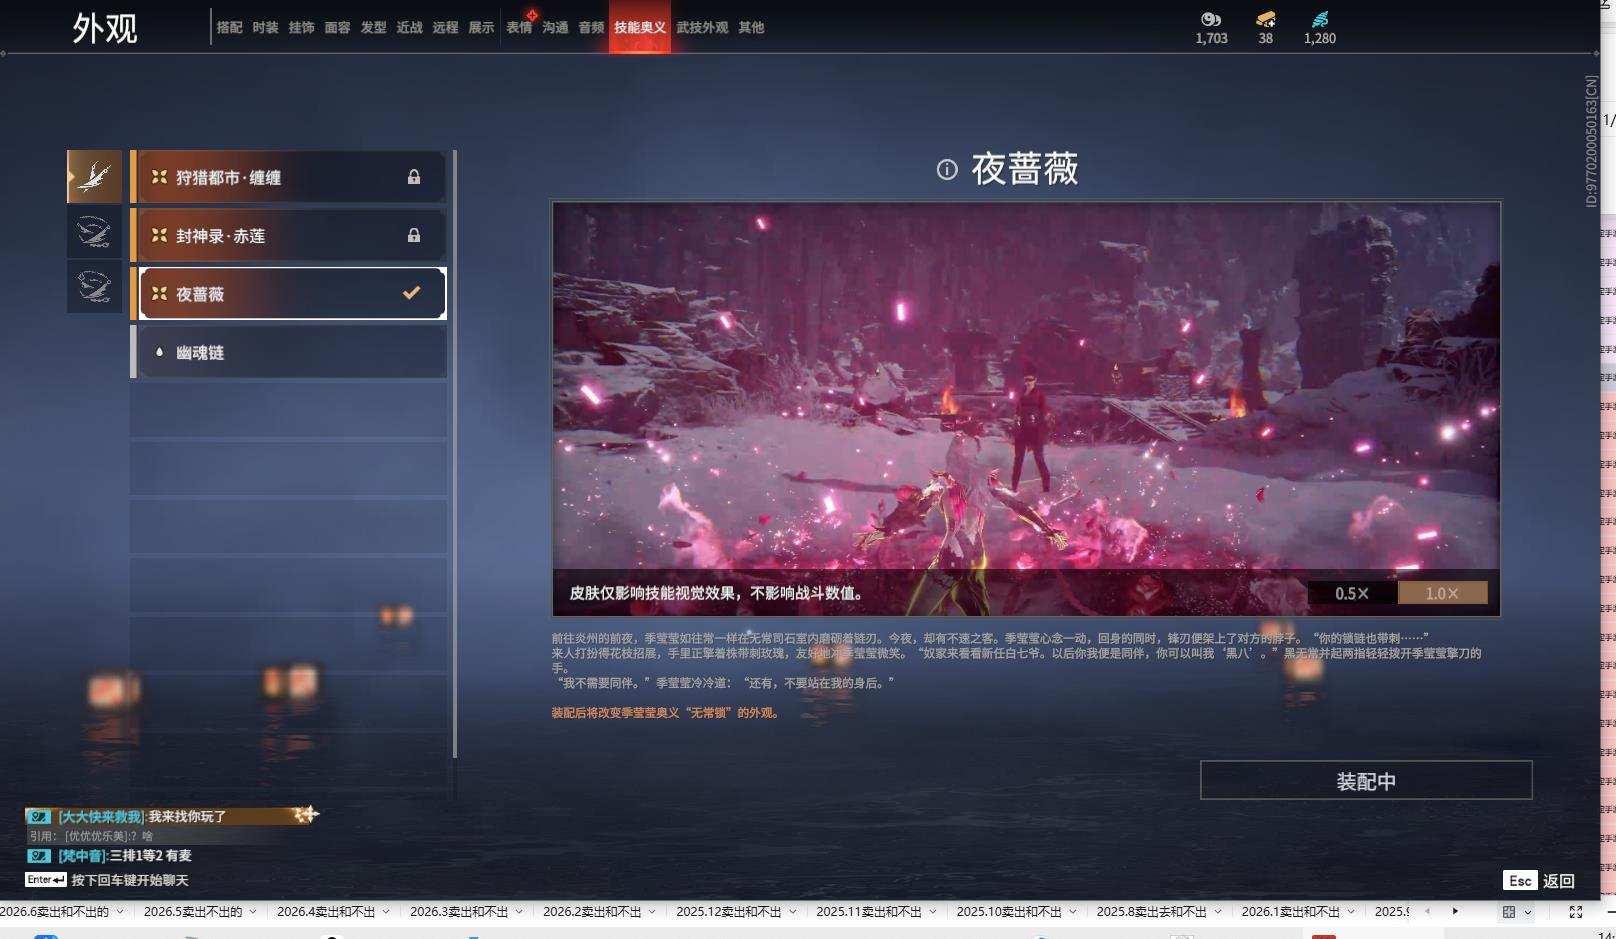This screenshot has height=939, width=1616.
Task: Click the Esc 返回 button
Action: [1540, 880]
